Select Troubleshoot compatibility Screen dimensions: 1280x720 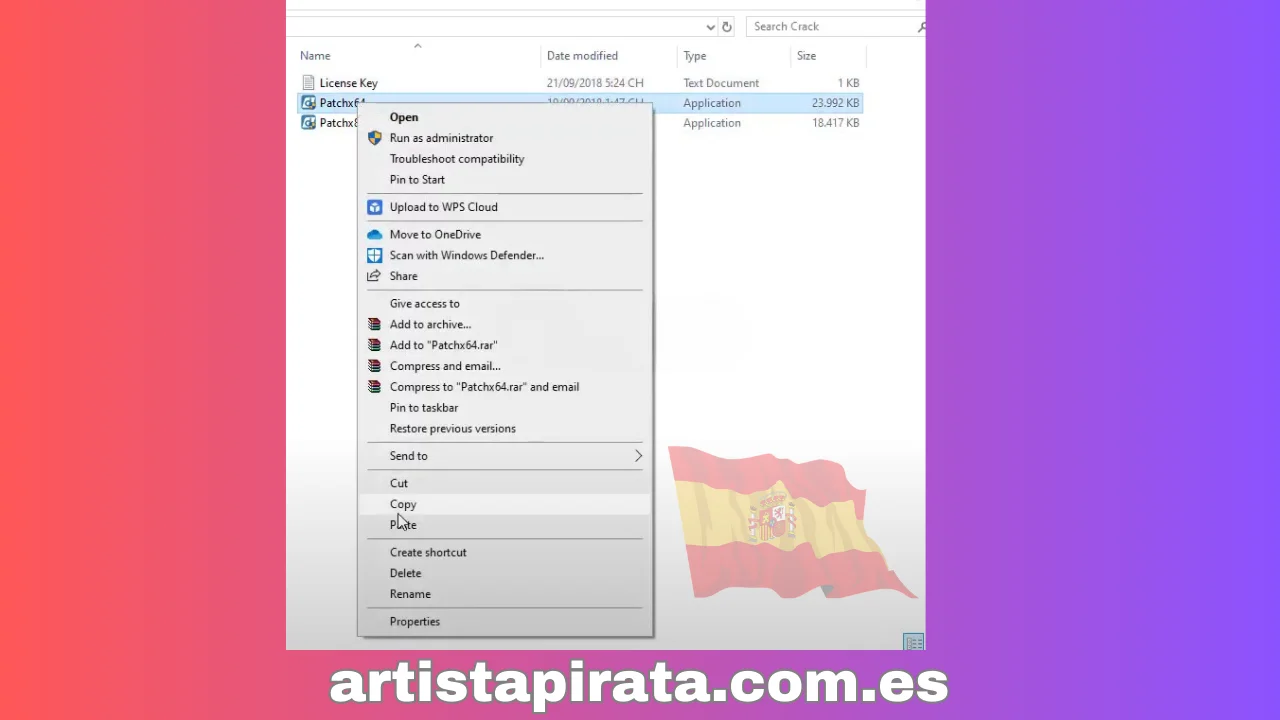pyautogui.click(x=457, y=159)
